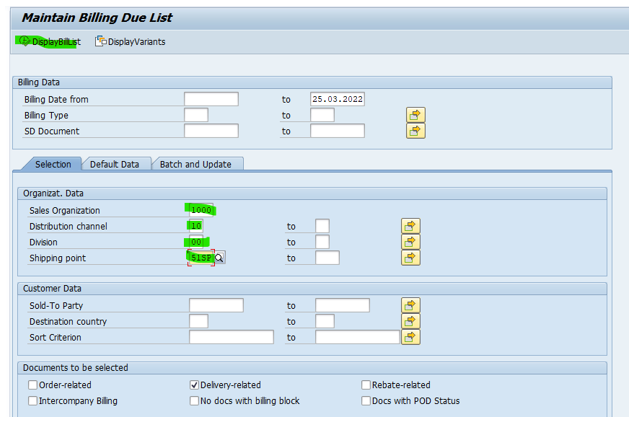Click the Billing Date from field
Screen dimensions: 640x423
pos(211,99)
